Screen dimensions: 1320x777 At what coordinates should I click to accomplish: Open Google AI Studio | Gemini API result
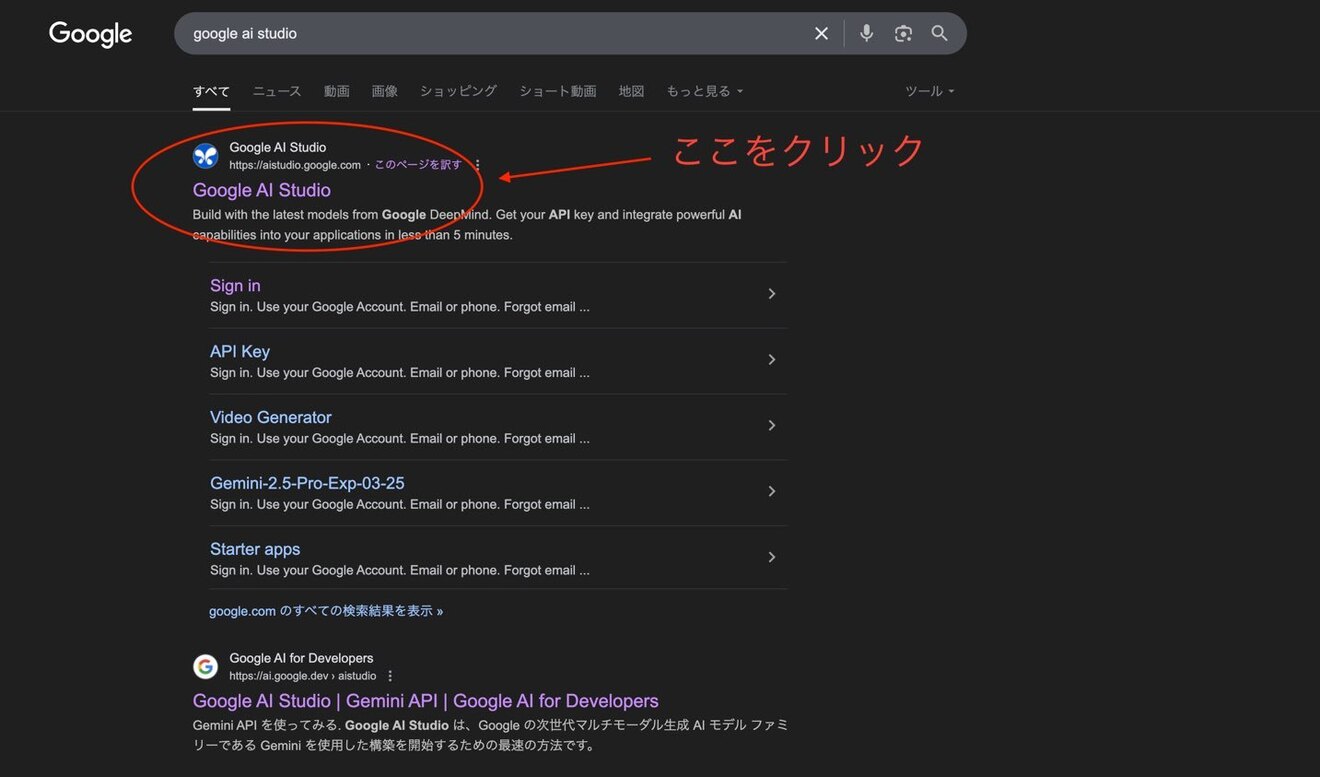[426, 701]
